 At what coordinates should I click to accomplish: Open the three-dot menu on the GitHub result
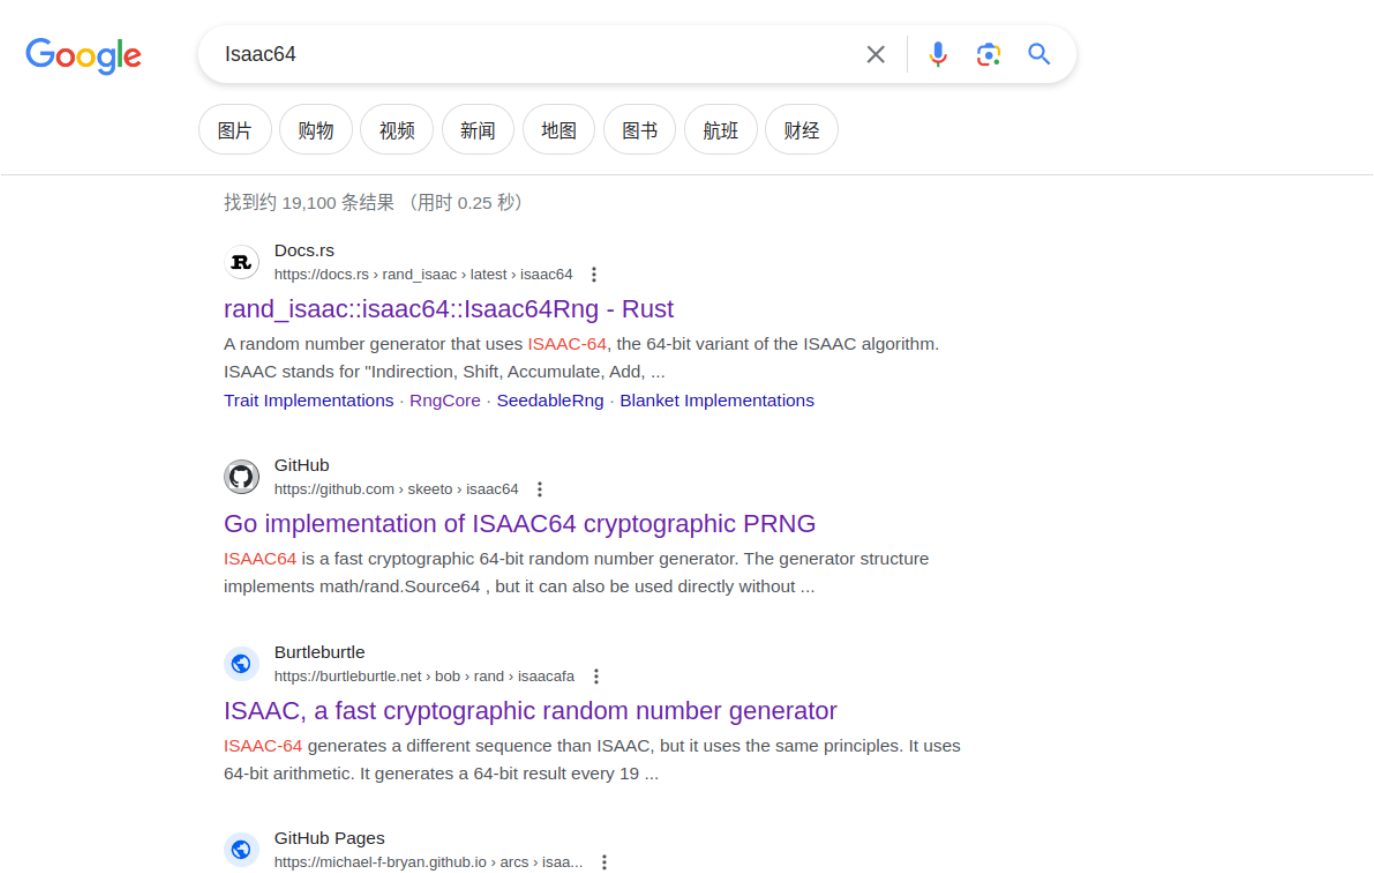click(539, 488)
